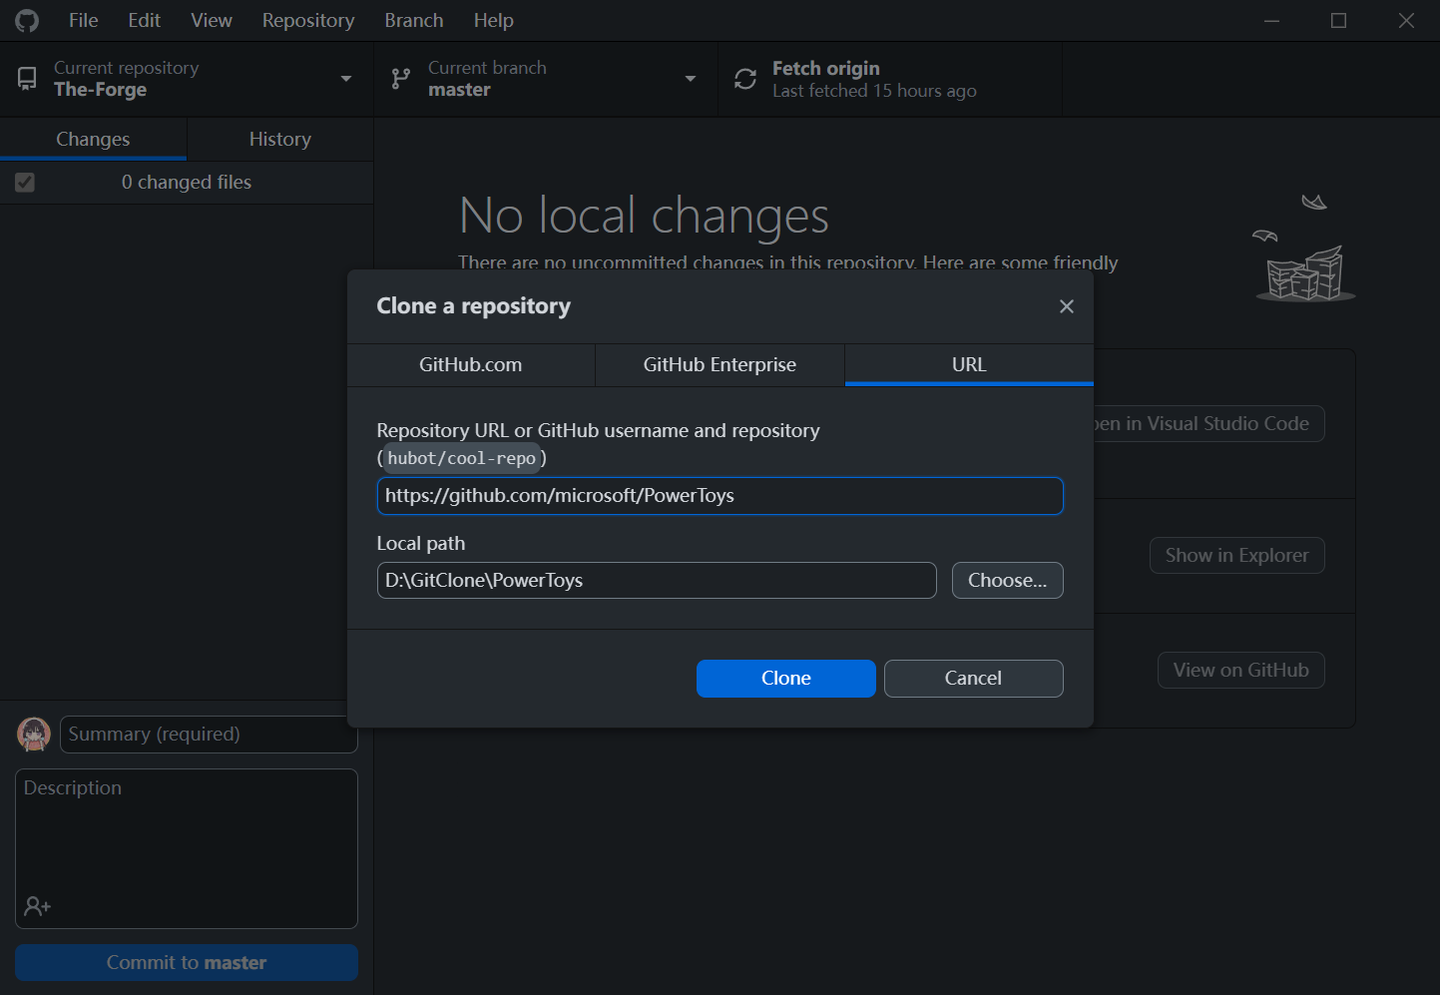Maximize the GitHub Desktop window
This screenshot has width=1440, height=995.
(1339, 20)
